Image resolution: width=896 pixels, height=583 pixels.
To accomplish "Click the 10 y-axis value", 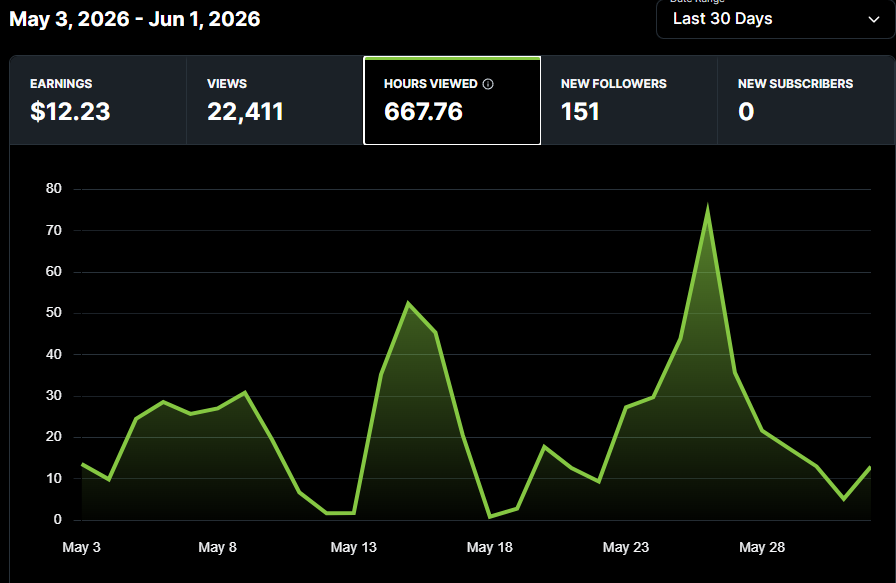I will pyautogui.click(x=54, y=478).
